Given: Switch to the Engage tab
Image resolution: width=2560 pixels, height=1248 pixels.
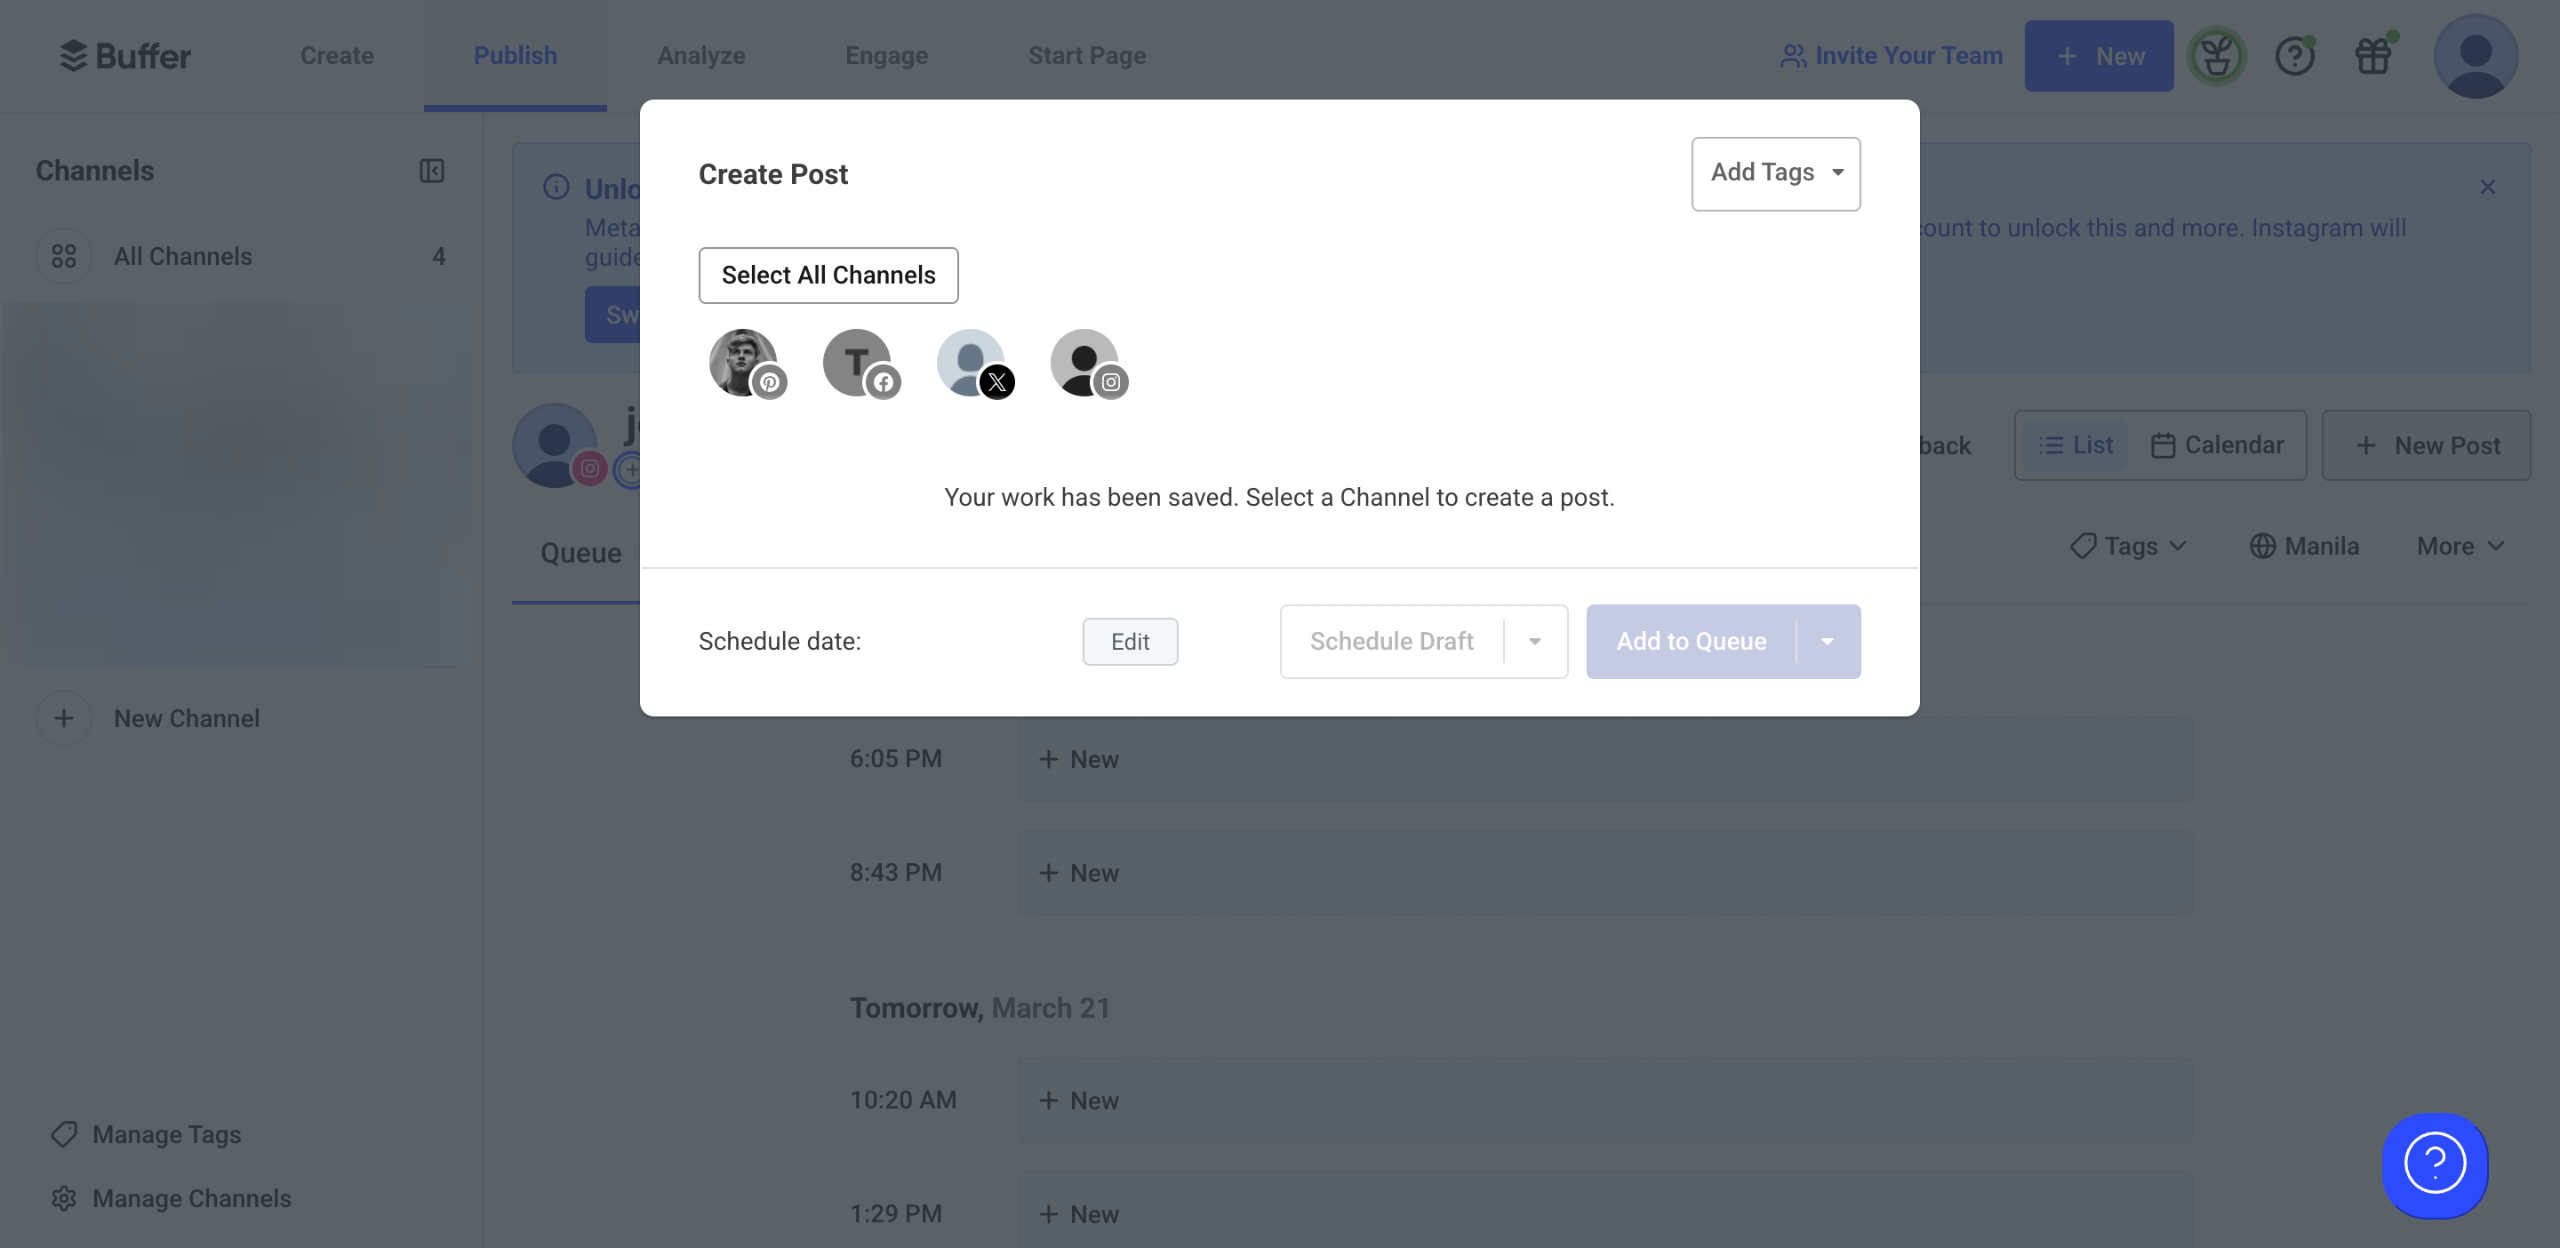Looking at the screenshot, I should coord(886,55).
